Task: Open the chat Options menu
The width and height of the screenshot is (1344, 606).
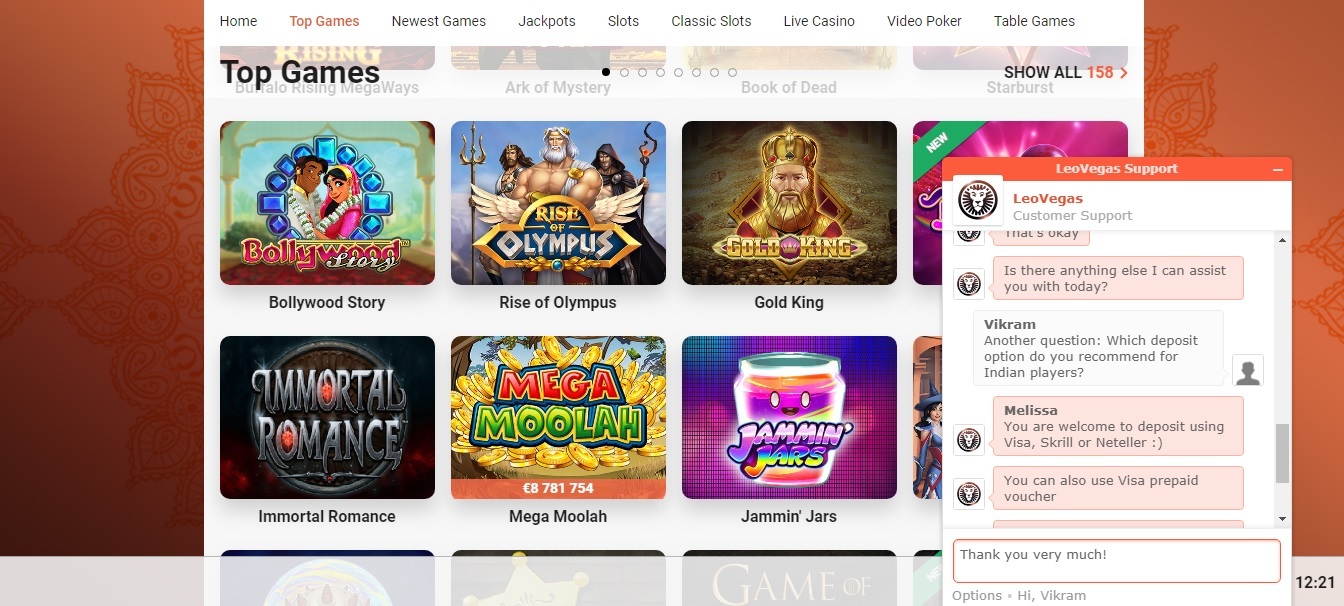Action: click(x=977, y=595)
